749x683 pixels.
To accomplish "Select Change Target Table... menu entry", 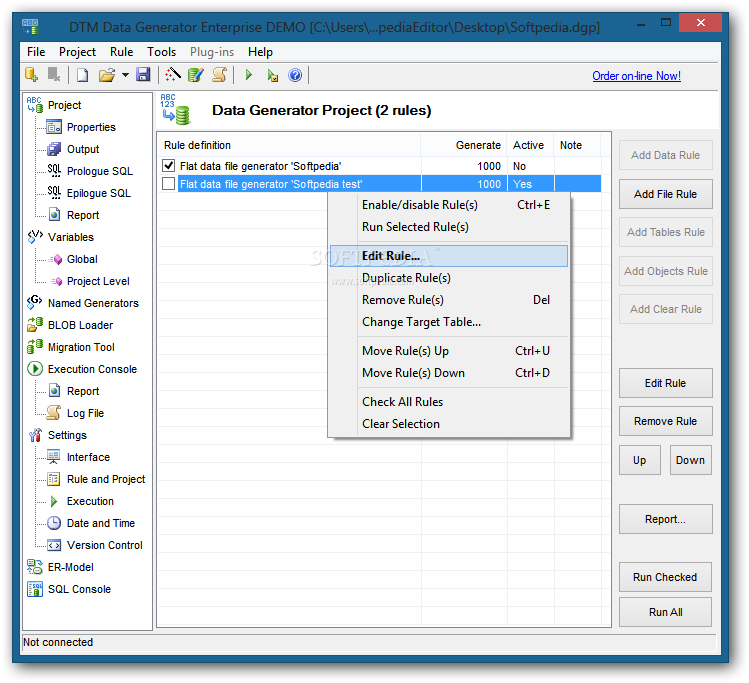I will (x=449, y=322).
